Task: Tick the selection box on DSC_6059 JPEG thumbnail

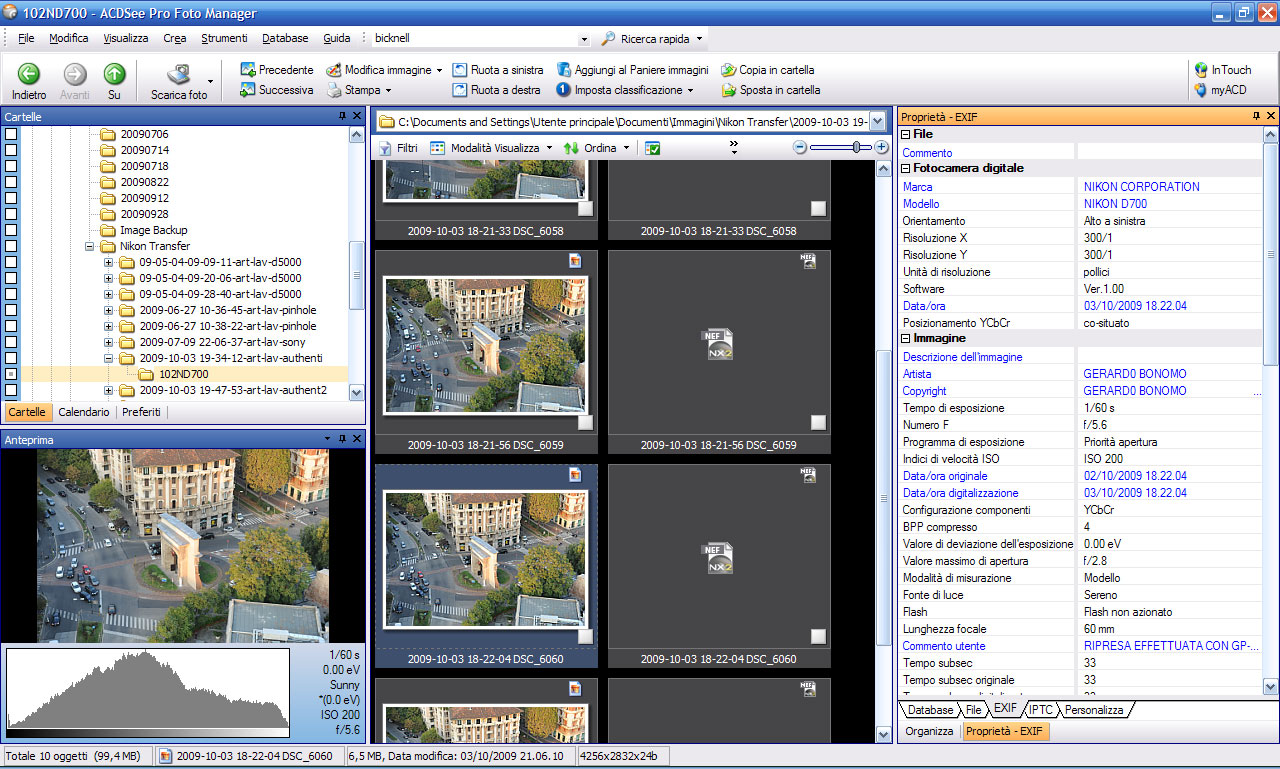Action: [x=585, y=423]
